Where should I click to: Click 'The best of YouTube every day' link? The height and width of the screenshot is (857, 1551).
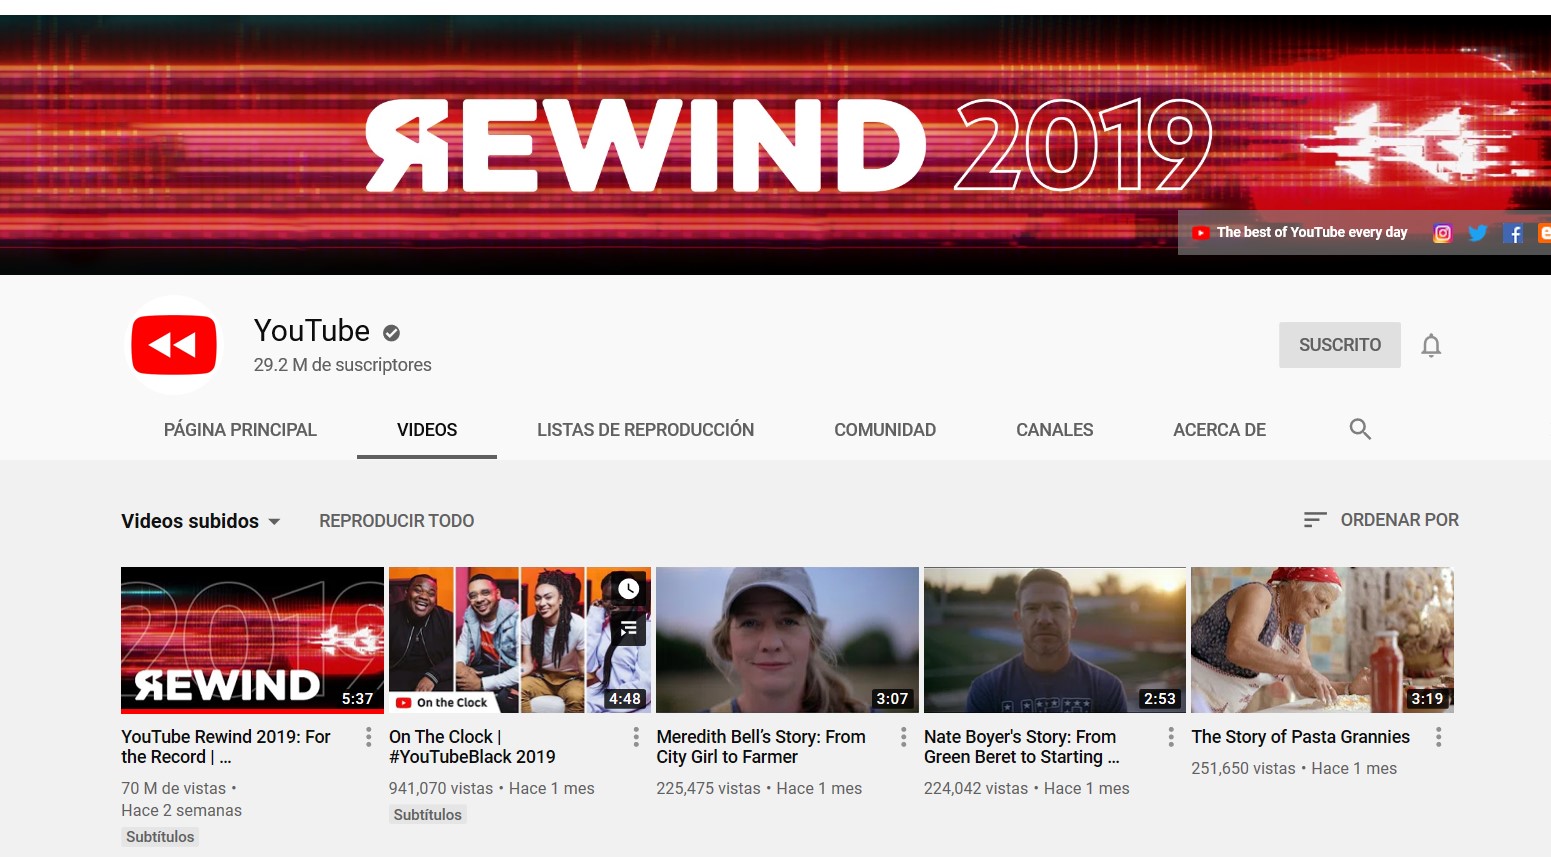pos(1311,232)
